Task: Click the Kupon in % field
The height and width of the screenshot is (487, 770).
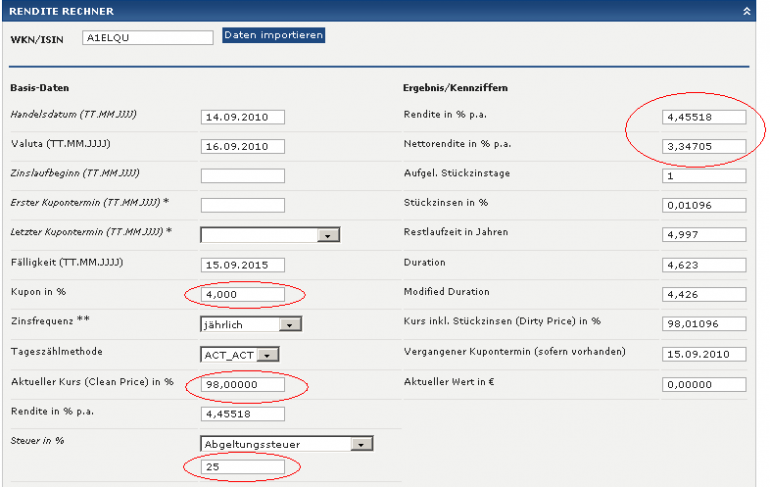Action: point(243,294)
